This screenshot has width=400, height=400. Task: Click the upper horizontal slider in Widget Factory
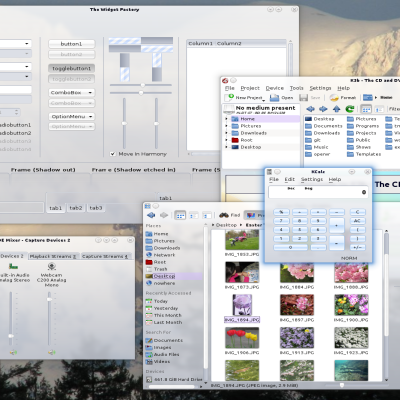[142, 85]
